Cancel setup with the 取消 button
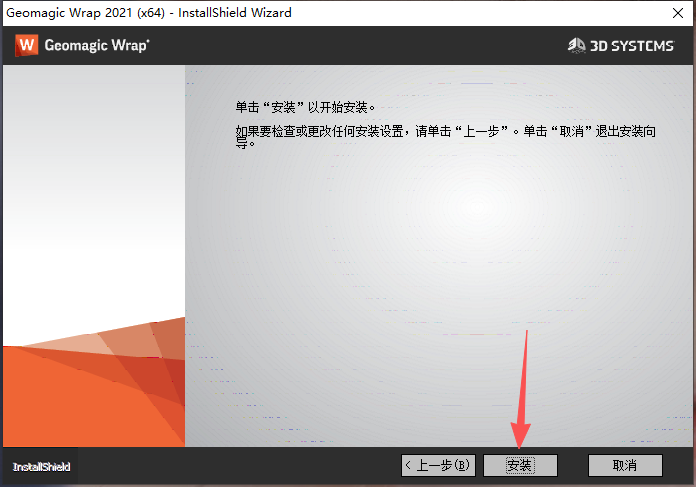The image size is (696, 487). [x=625, y=466]
